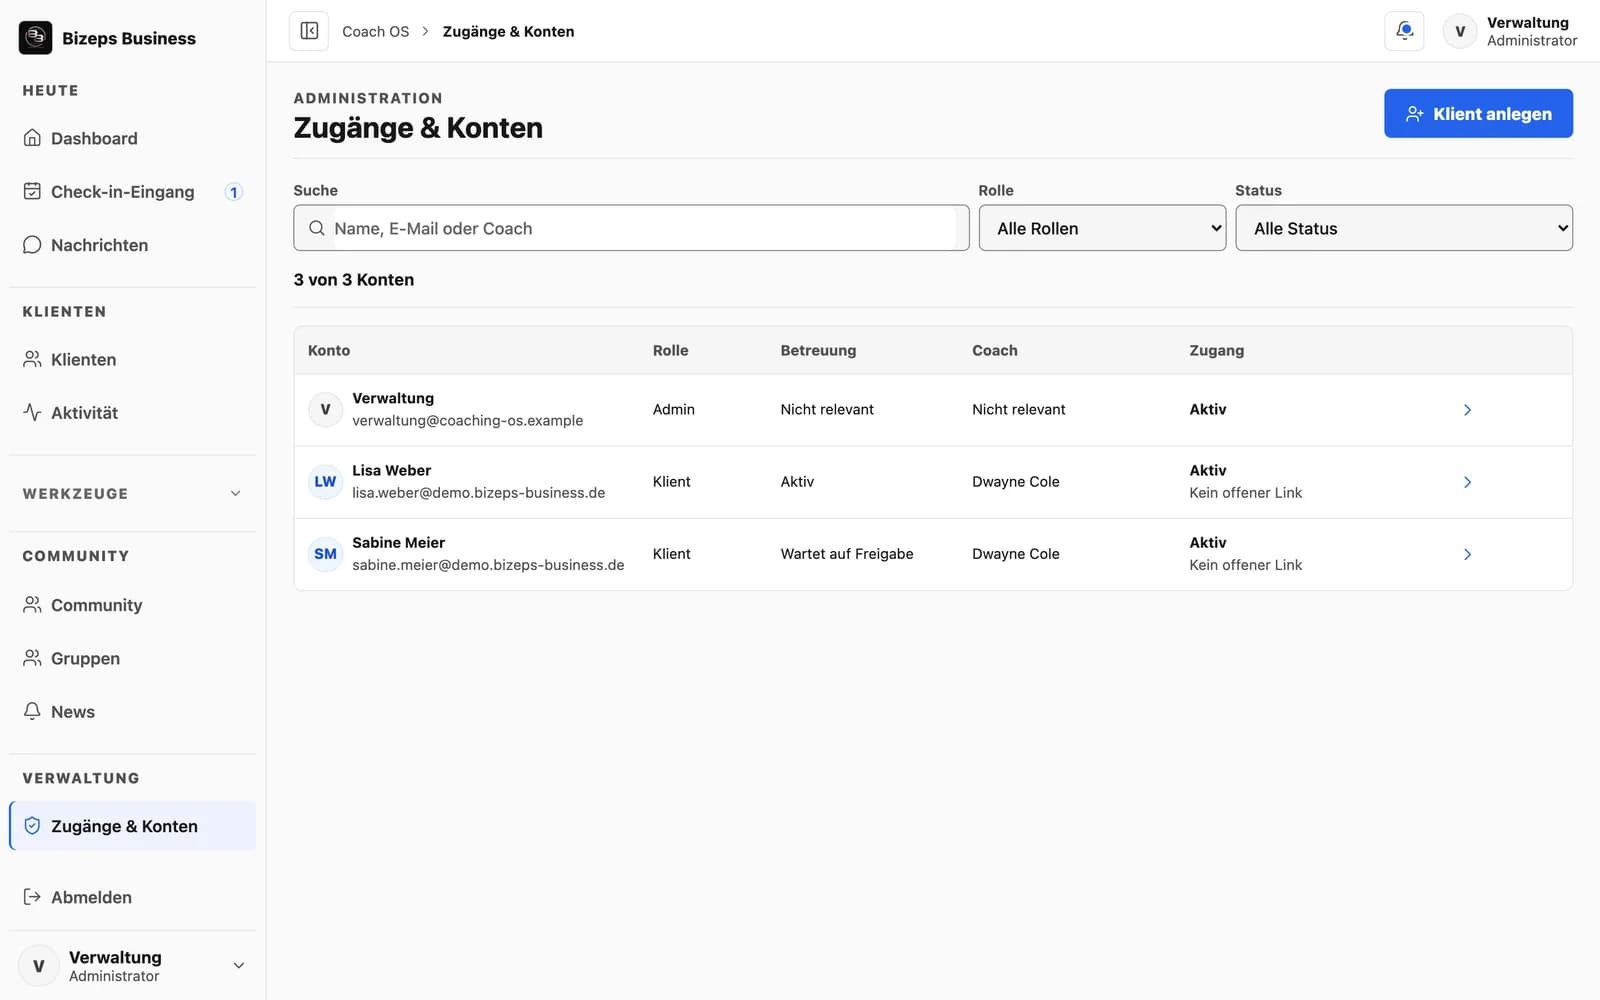
Task: Go to Nachrichten in the sidebar
Action: (x=132, y=245)
